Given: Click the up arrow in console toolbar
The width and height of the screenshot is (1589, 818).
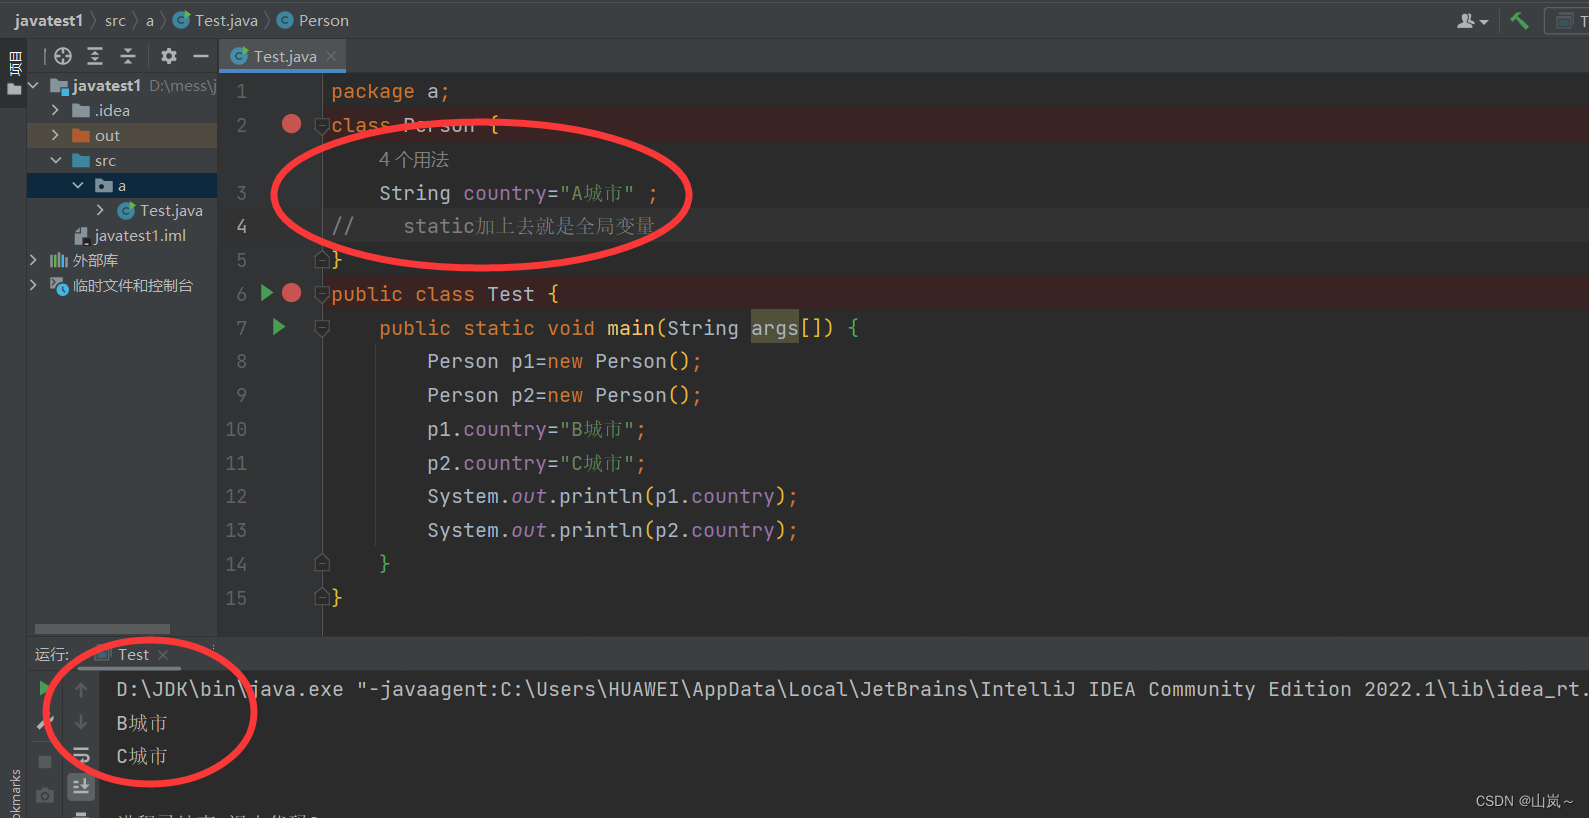Looking at the screenshot, I should pos(81,689).
